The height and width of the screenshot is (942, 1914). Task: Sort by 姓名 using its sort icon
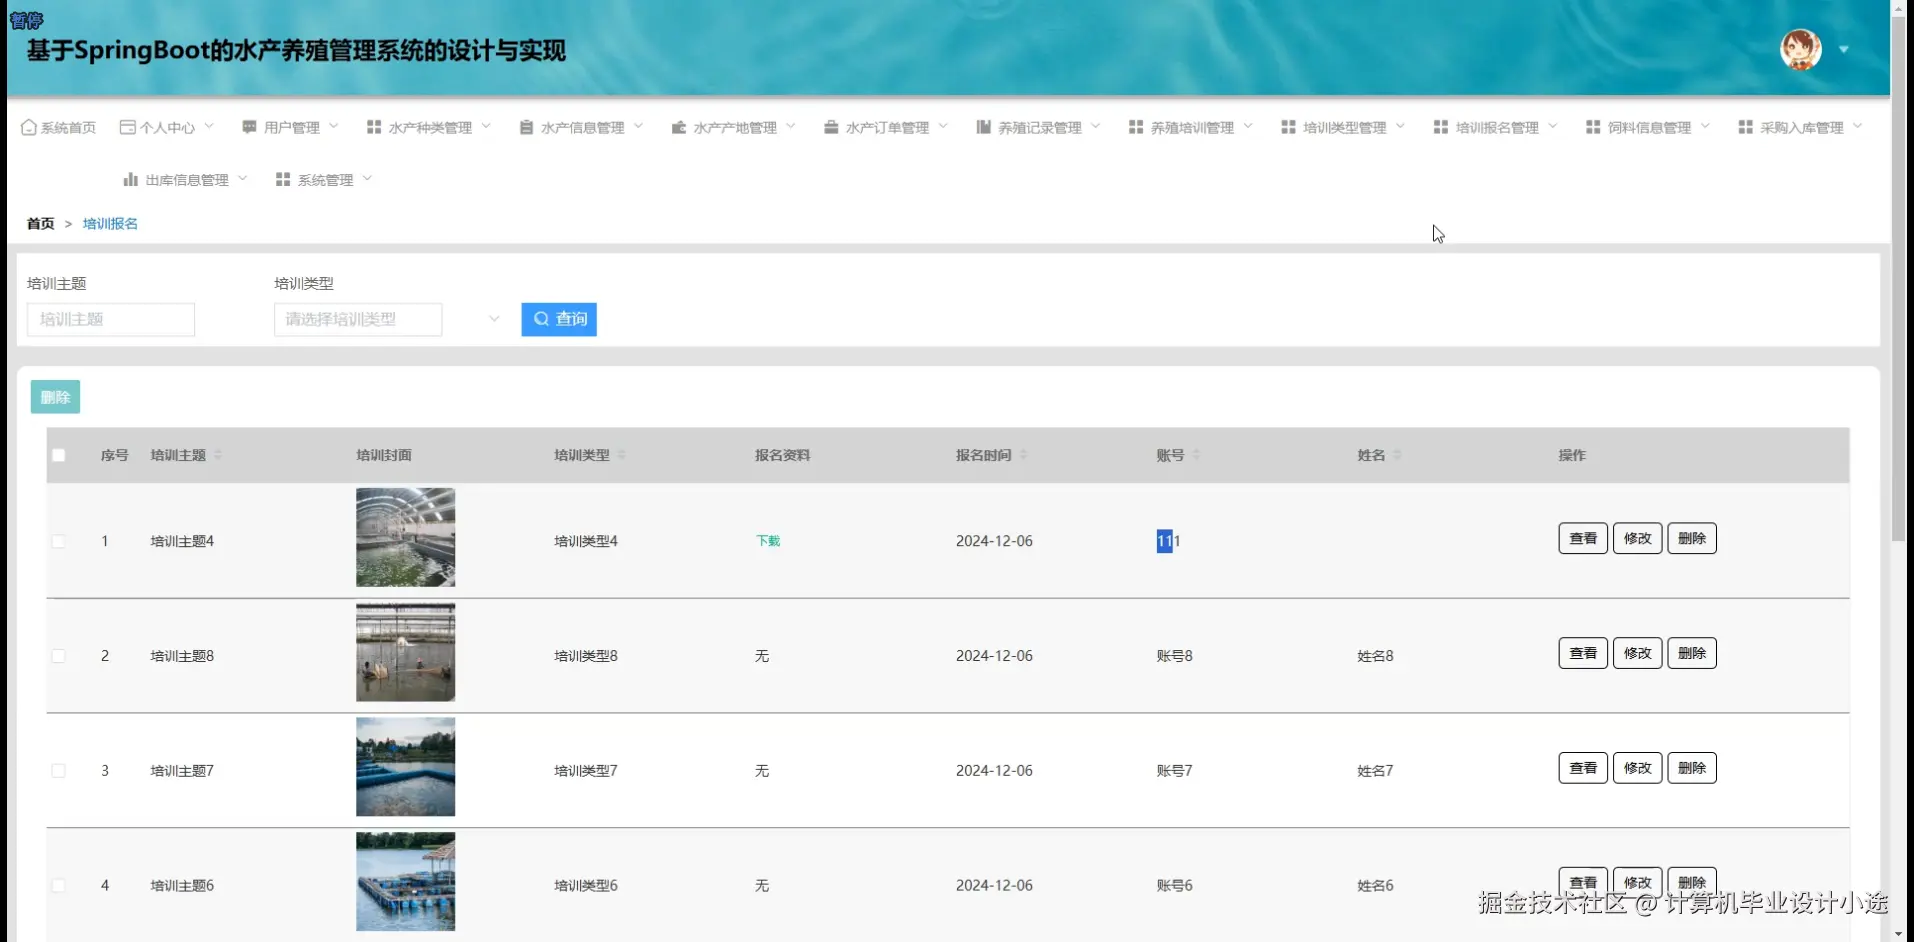1398,455
